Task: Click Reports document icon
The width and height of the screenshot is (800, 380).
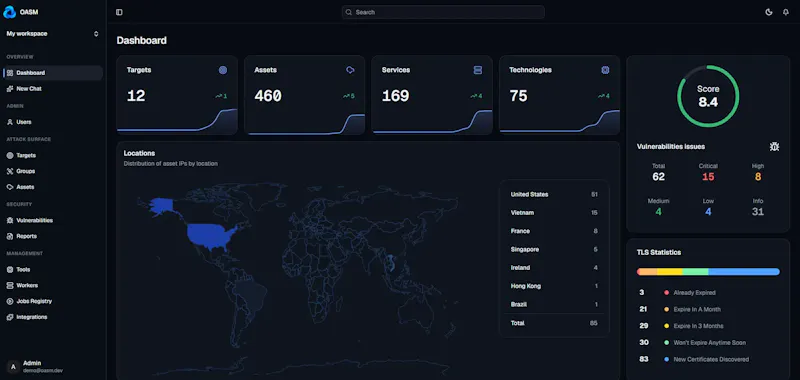Action: 10,236
